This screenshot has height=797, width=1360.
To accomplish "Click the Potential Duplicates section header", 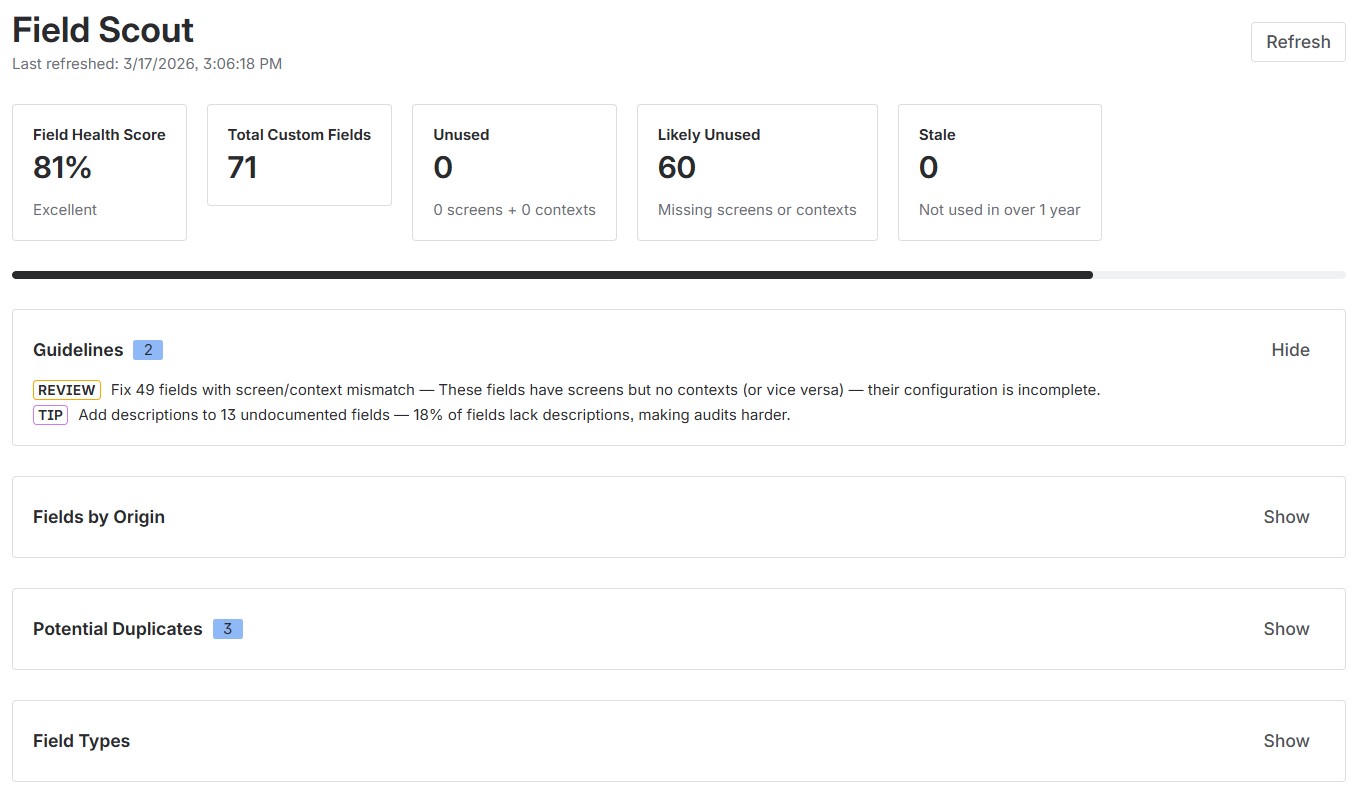I will (x=116, y=628).
